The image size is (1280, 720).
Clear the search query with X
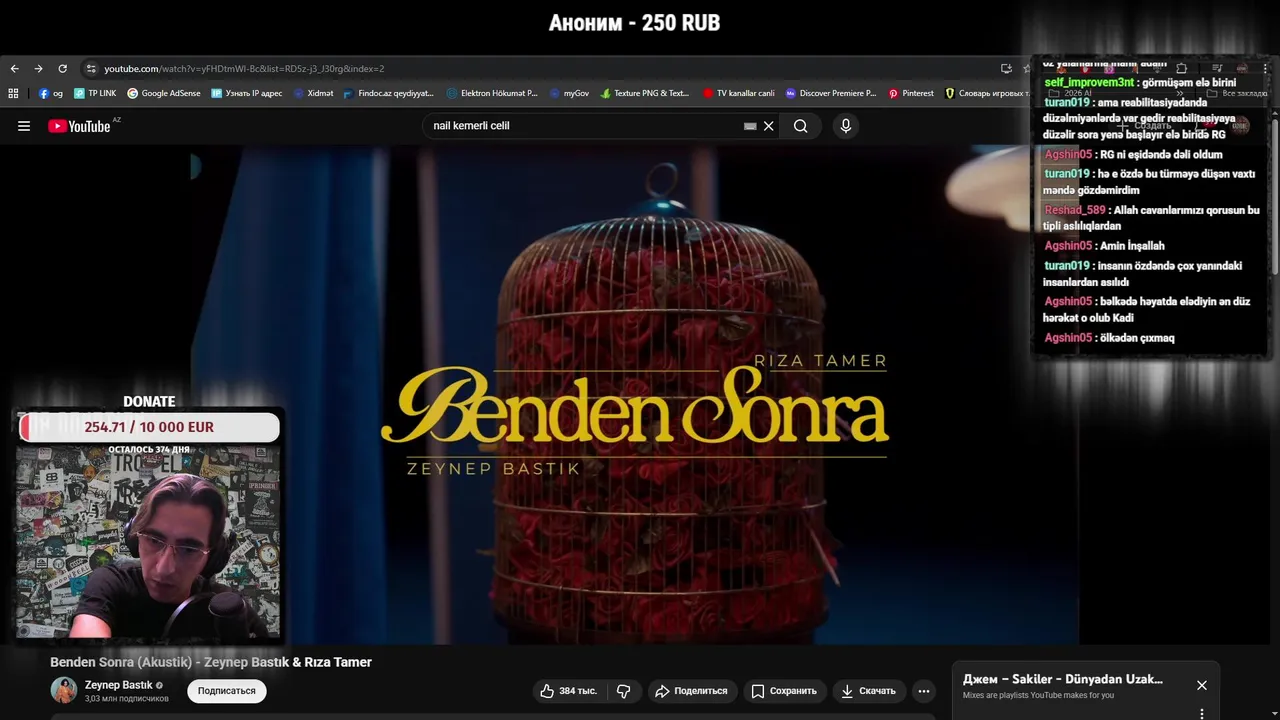(768, 126)
